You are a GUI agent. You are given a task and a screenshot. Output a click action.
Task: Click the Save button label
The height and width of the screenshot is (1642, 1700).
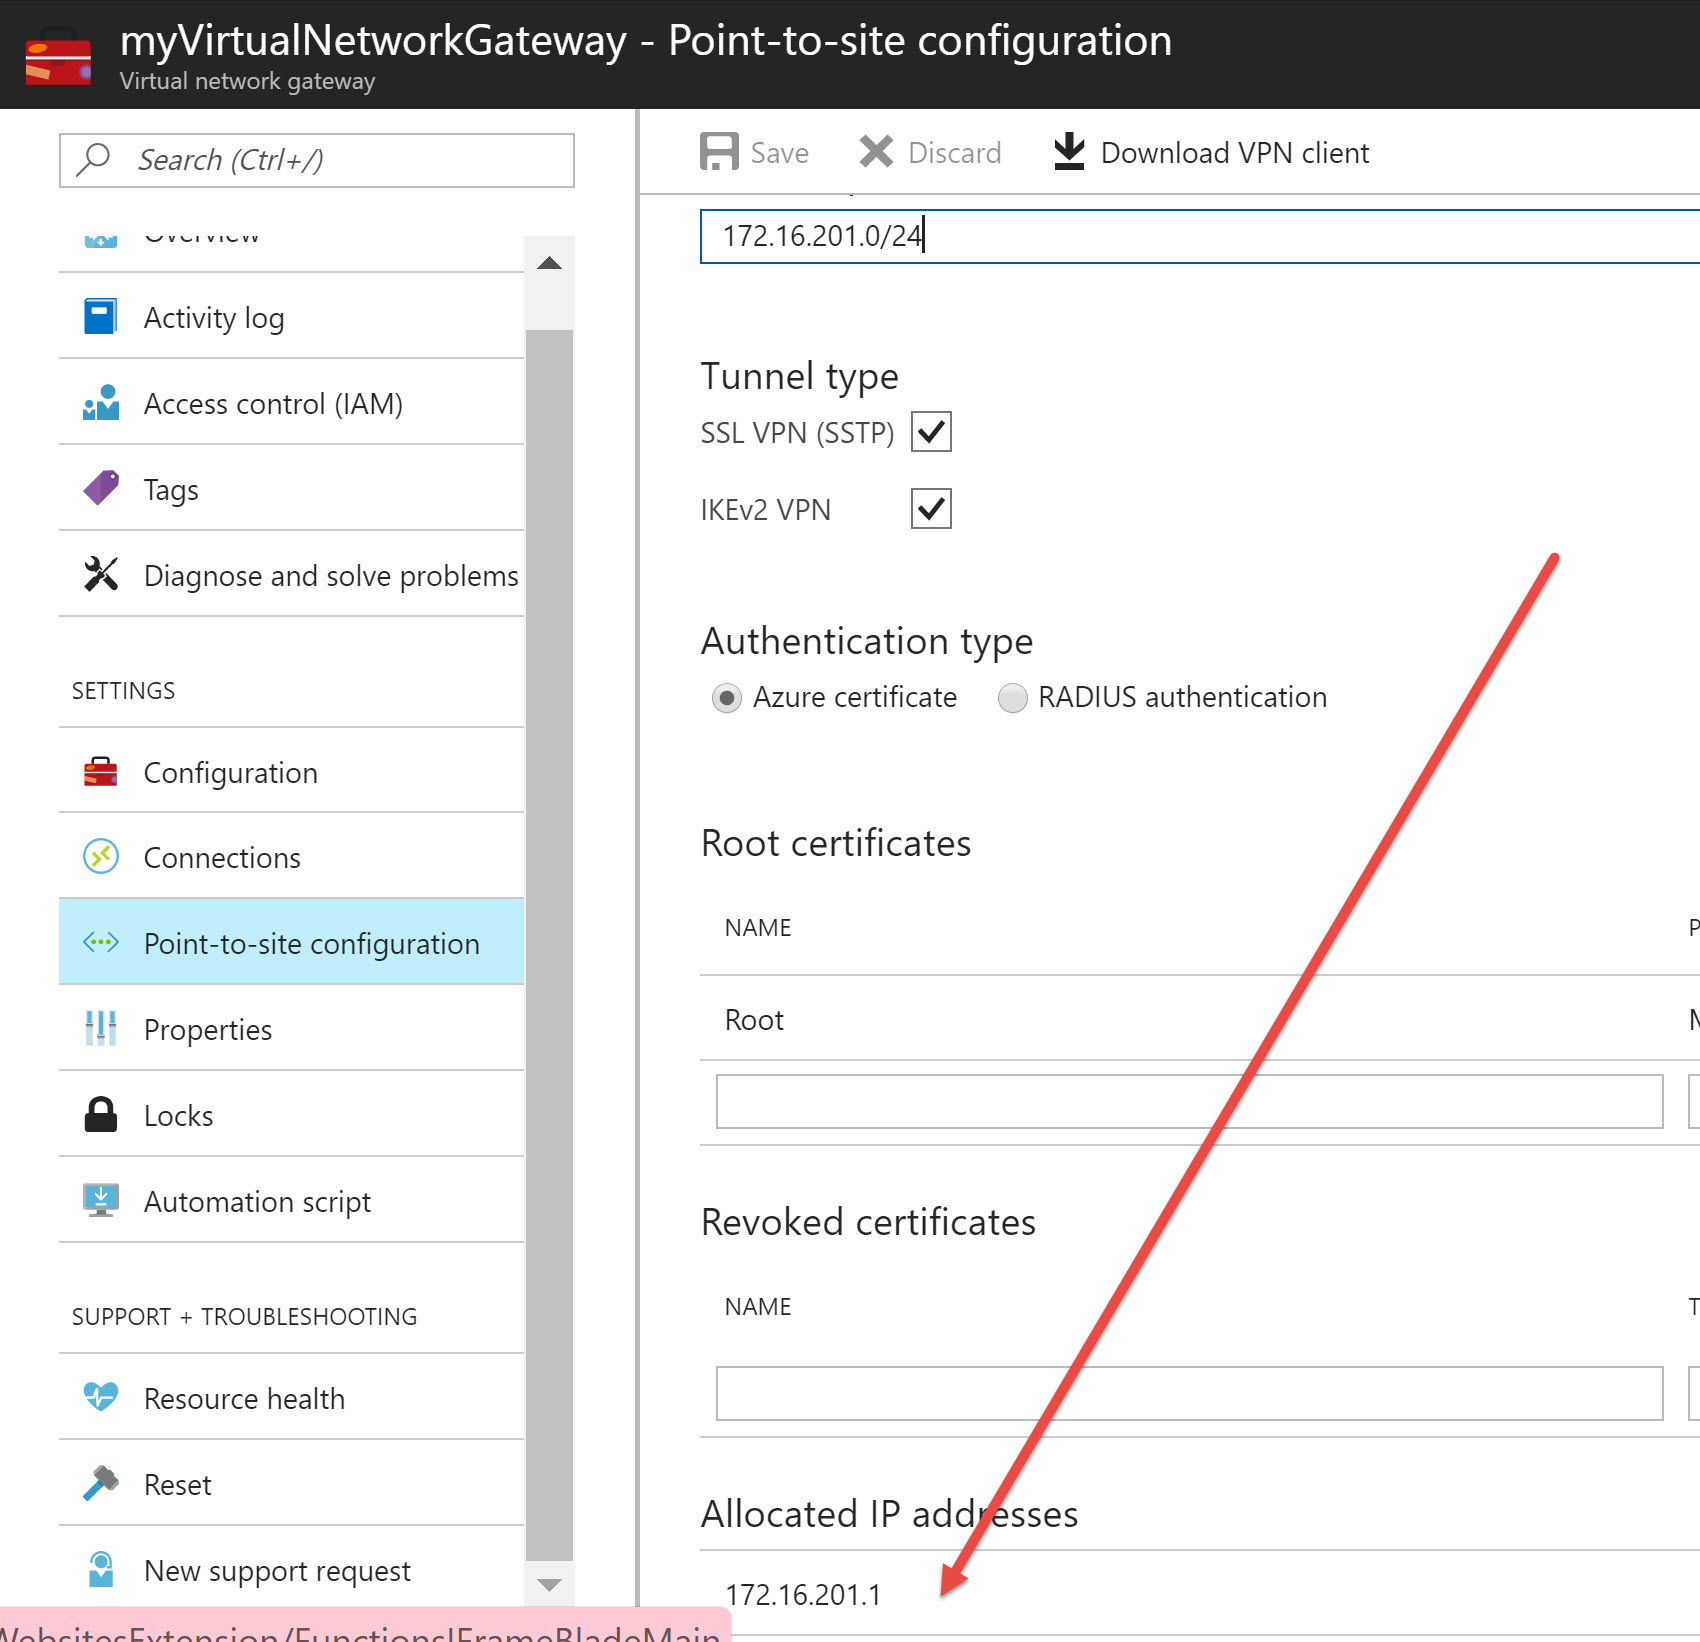(x=780, y=153)
